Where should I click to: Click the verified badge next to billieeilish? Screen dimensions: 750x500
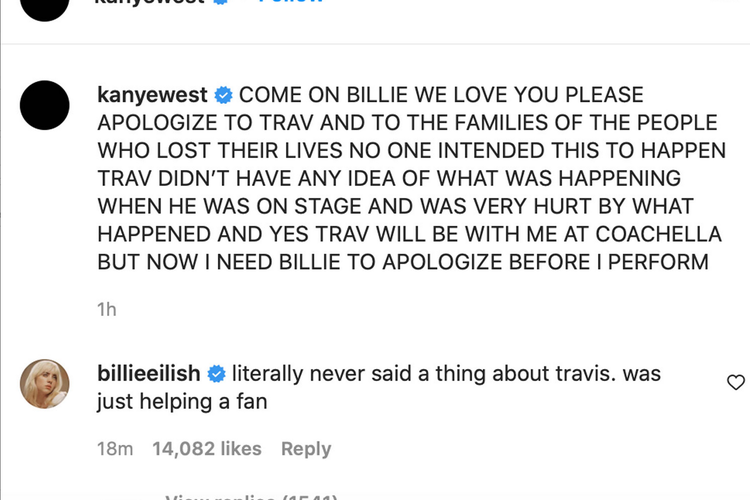(217, 375)
